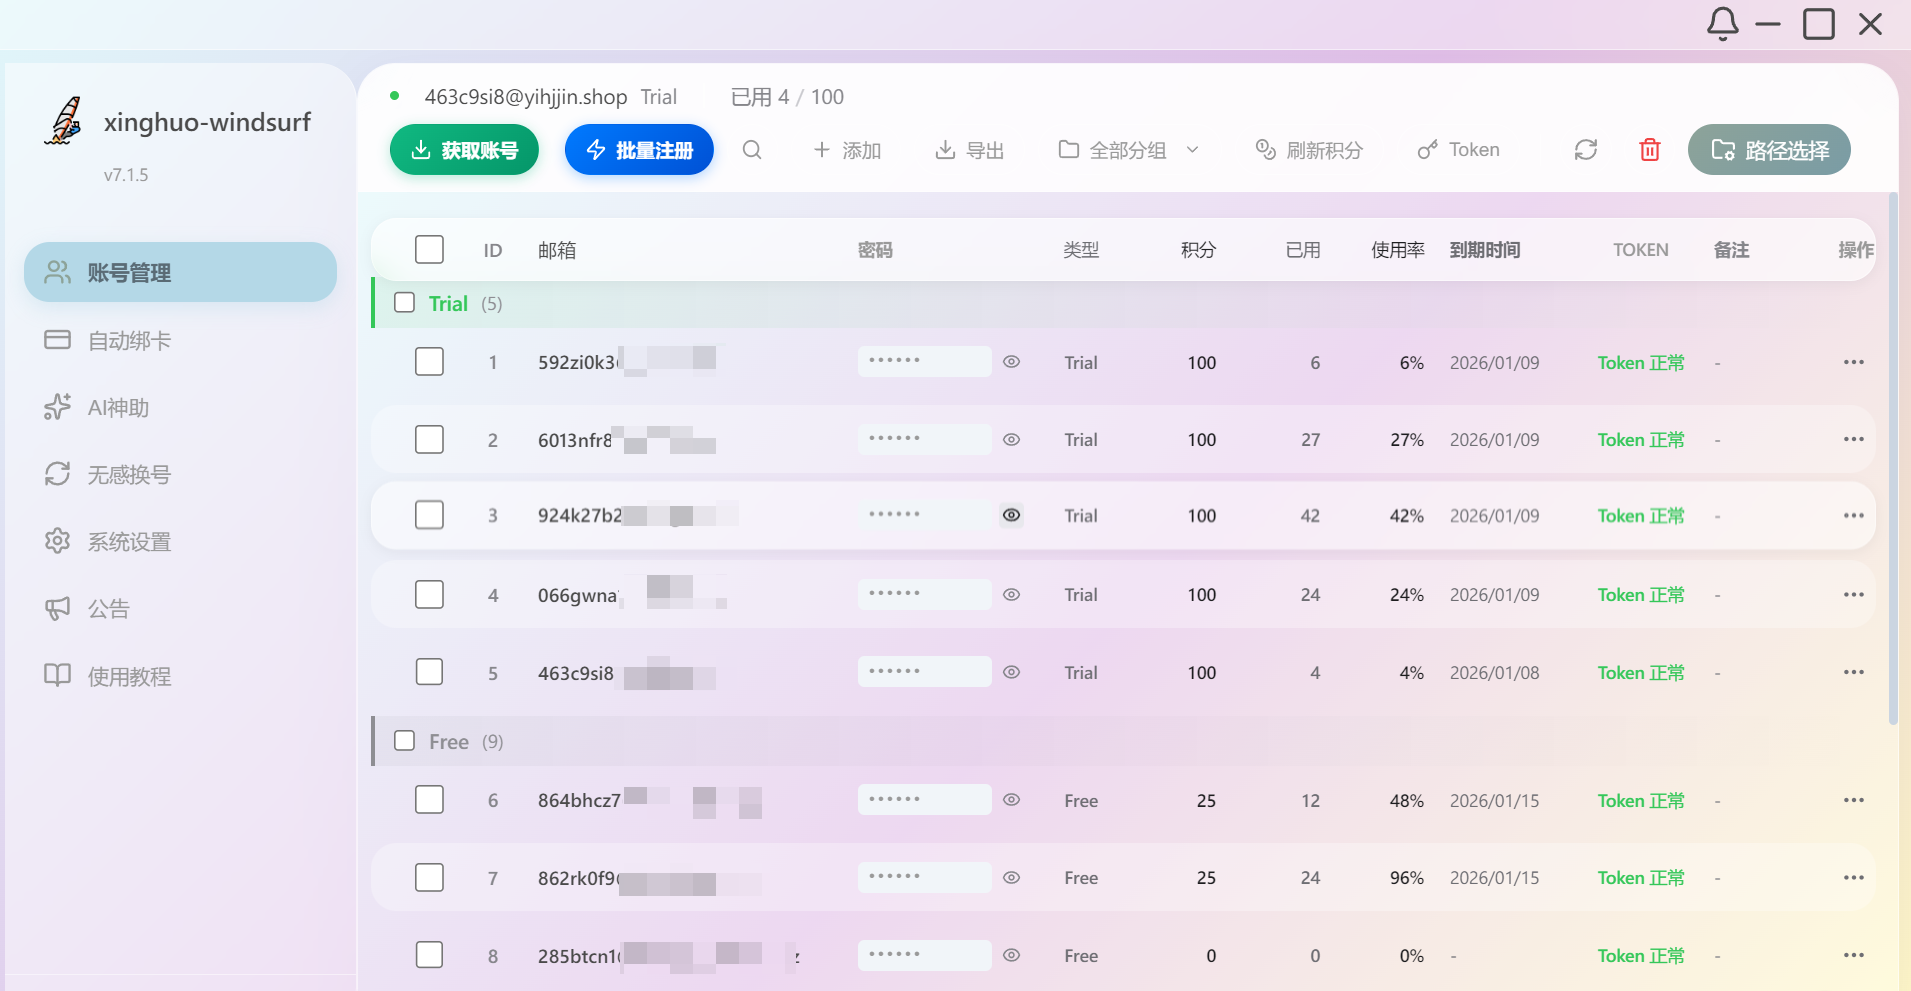Click the red trash delete icon
The height and width of the screenshot is (991, 1911).
click(x=1650, y=150)
